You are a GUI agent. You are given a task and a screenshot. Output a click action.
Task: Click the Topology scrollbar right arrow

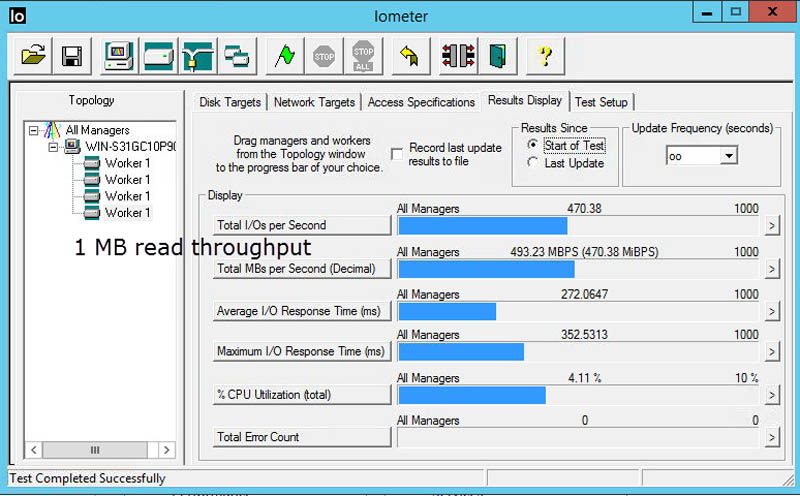coord(166,450)
